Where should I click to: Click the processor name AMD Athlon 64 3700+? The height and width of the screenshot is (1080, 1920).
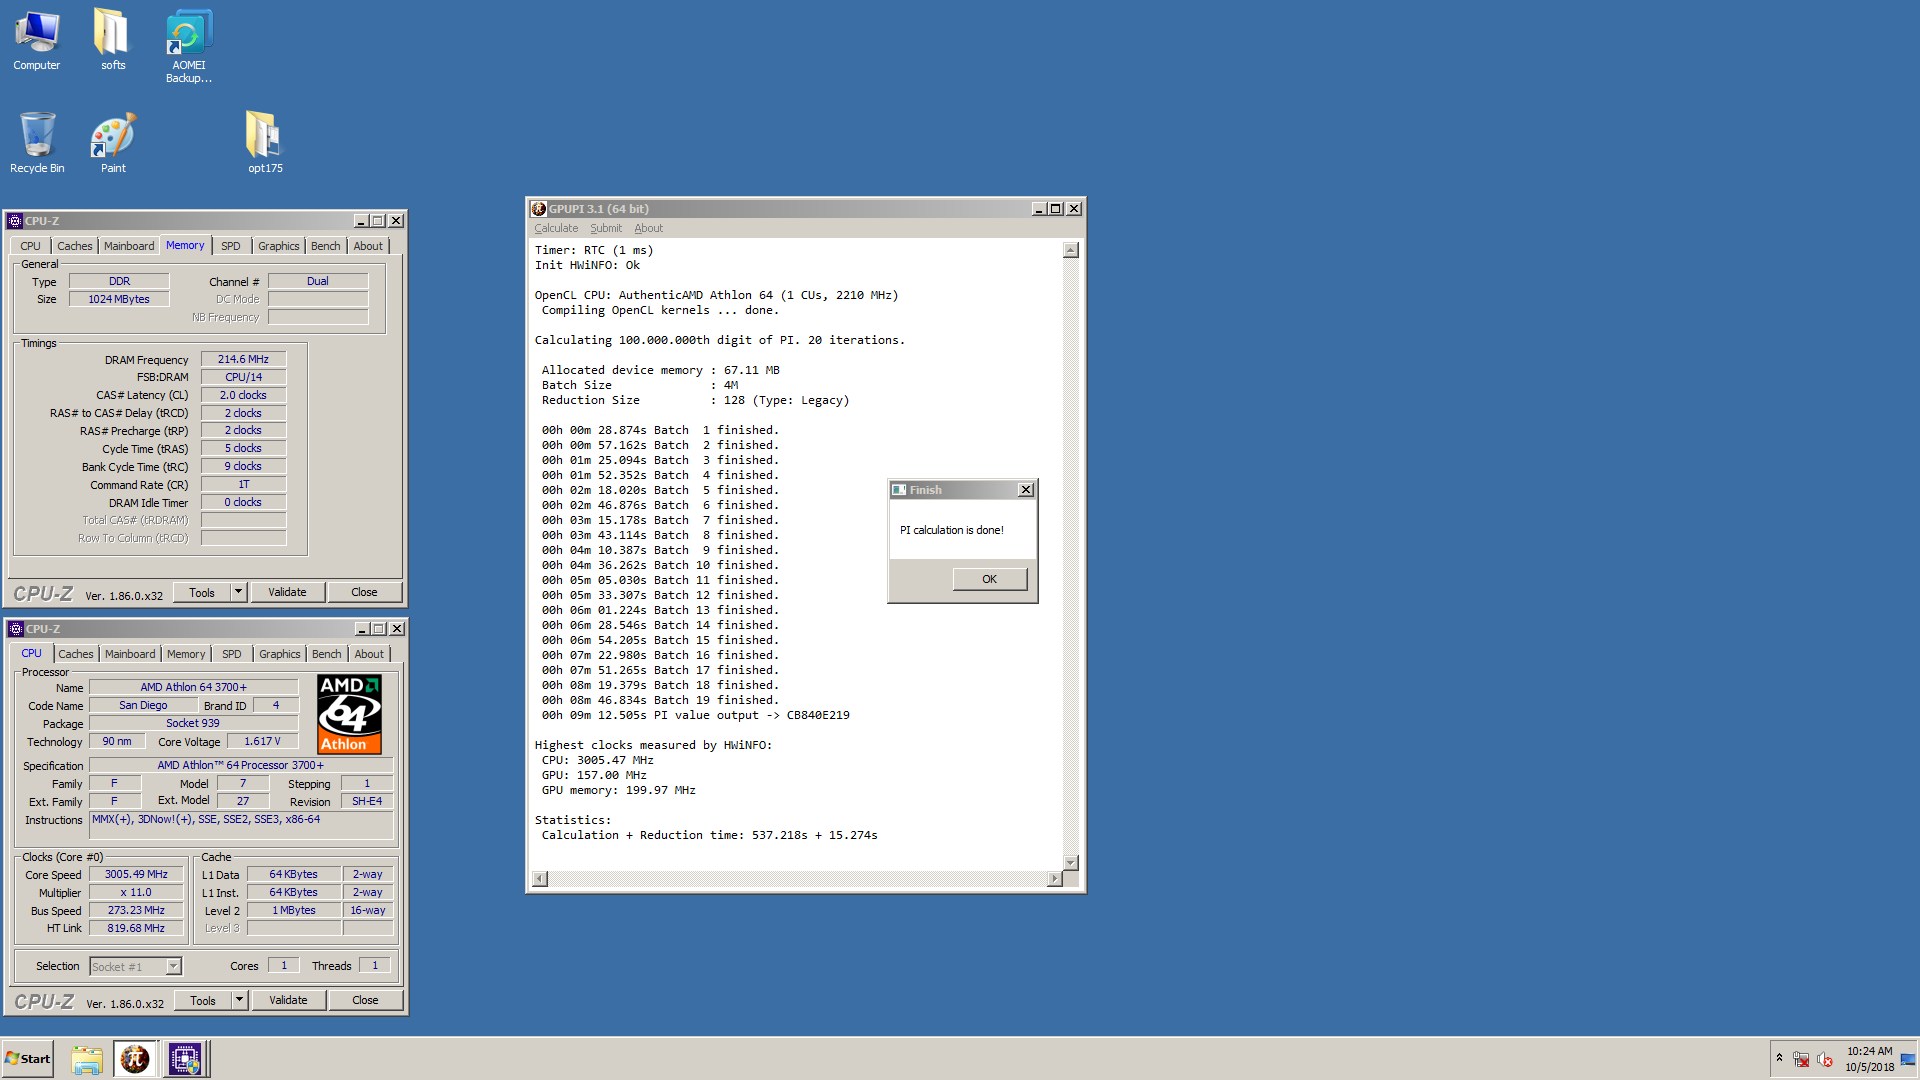click(x=193, y=687)
